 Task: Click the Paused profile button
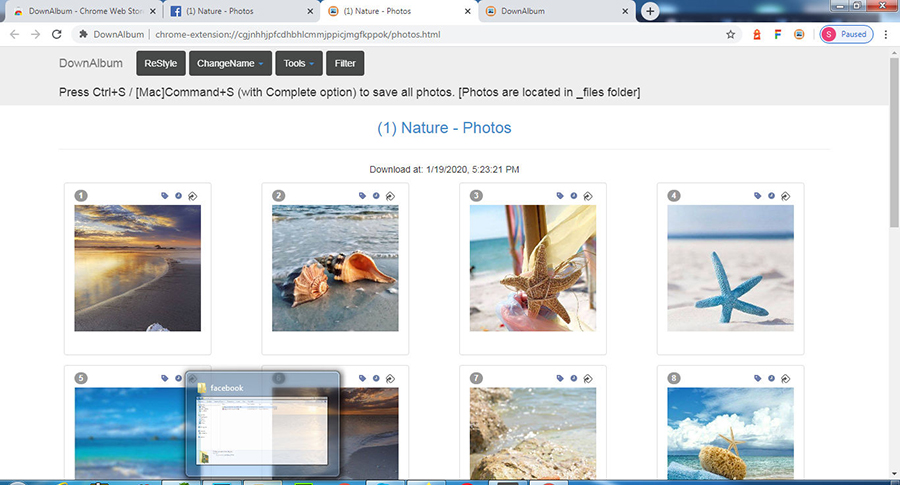tap(846, 34)
